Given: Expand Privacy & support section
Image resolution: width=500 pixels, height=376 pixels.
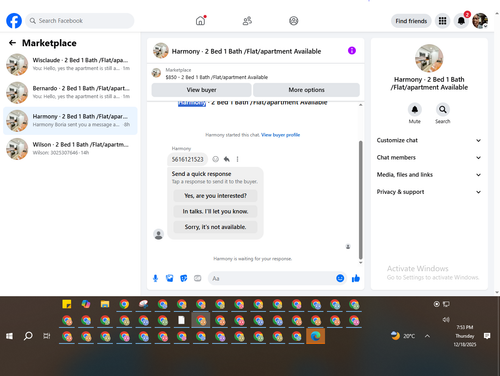Looking at the screenshot, I should [x=429, y=192].
